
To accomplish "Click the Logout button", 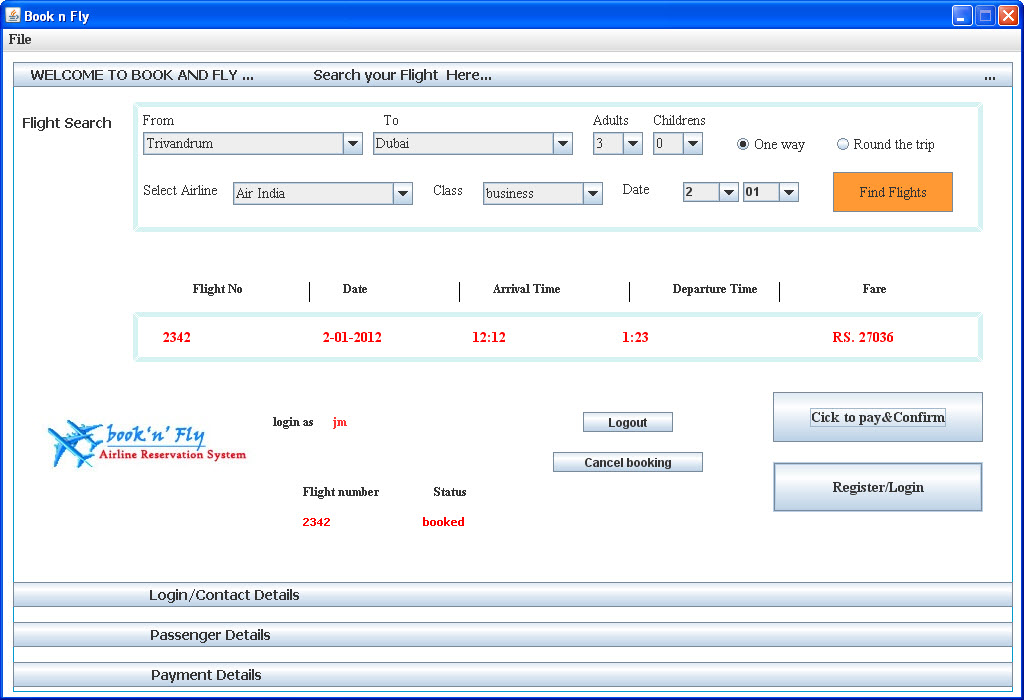I will [628, 422].
